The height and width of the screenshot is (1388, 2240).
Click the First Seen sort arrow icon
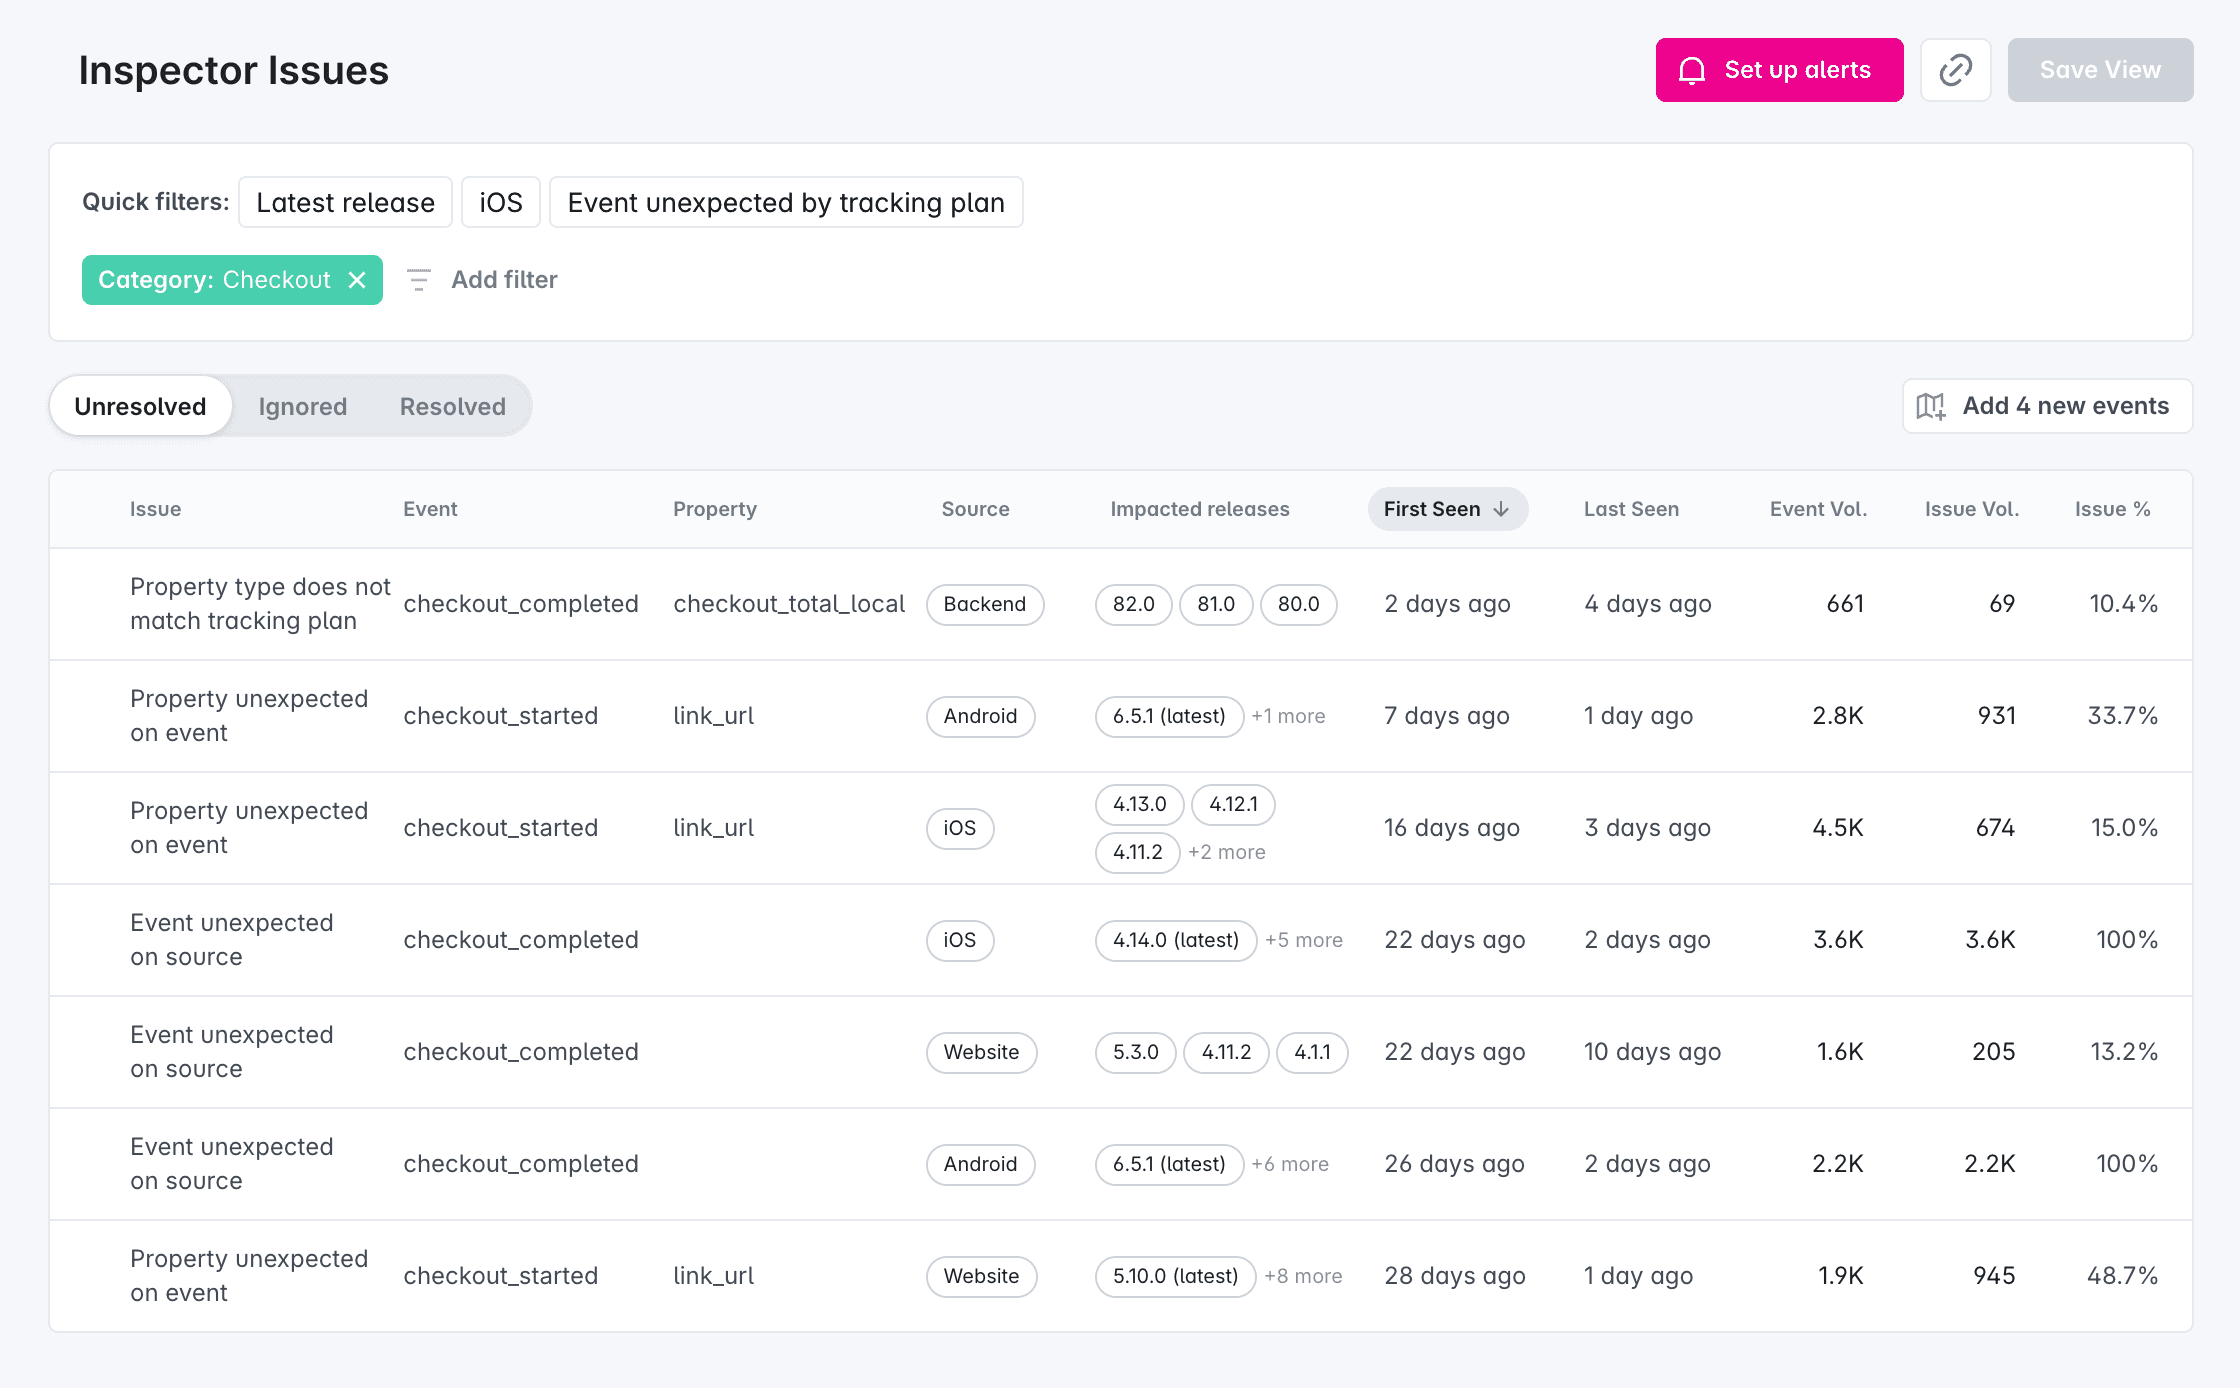coord(1504,509)
